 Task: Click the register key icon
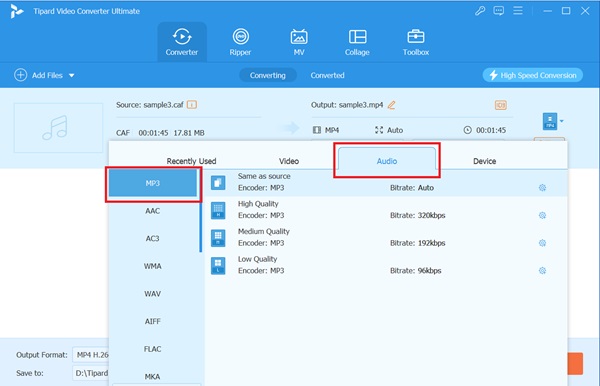pyautogui.click(x=480, y=11)
